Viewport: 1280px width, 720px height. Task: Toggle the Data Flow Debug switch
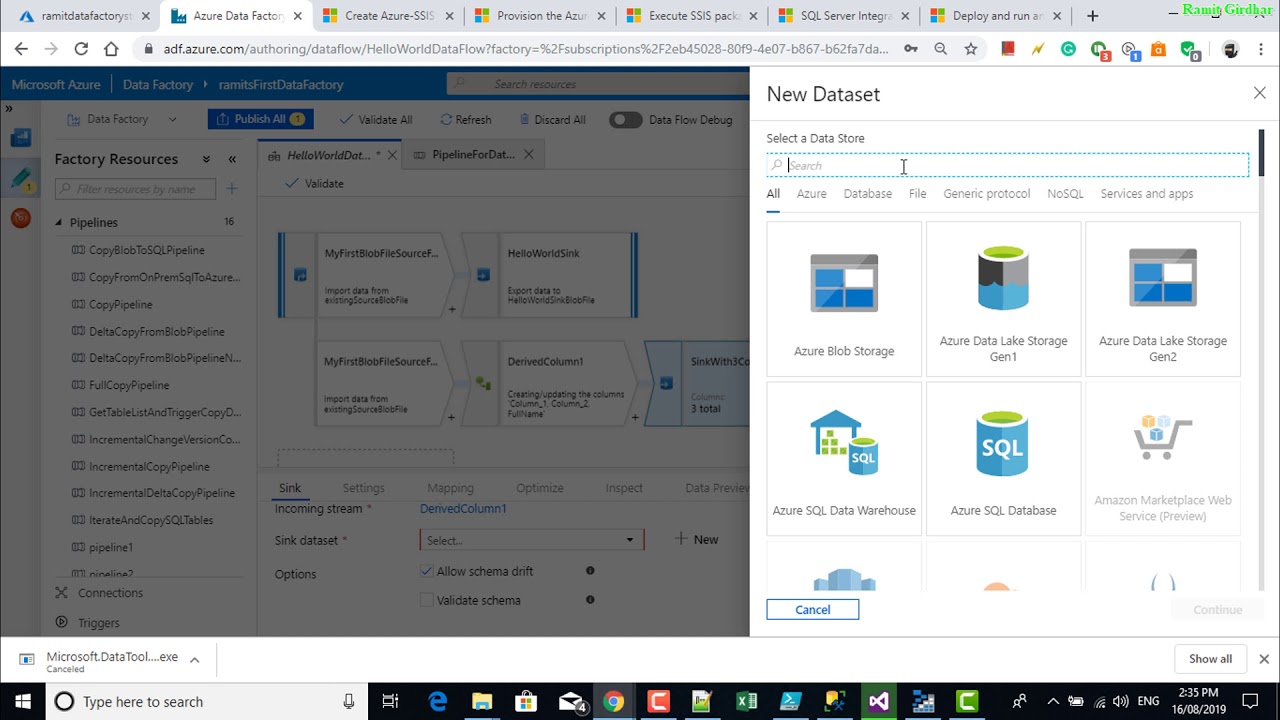click(626, 120)
